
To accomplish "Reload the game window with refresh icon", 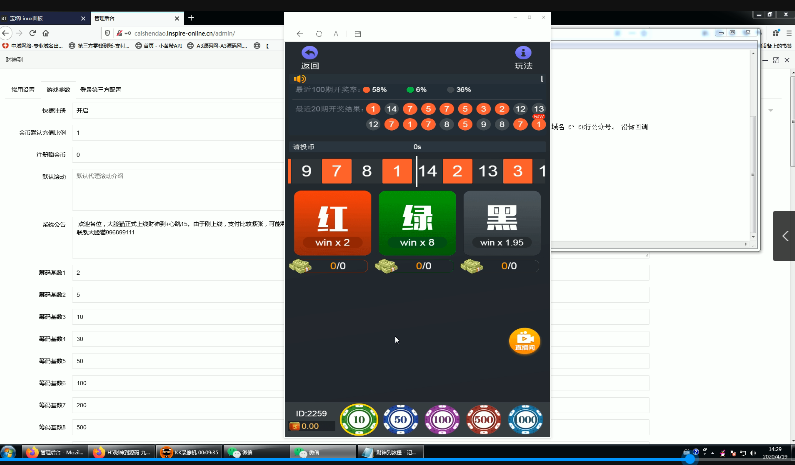I will pos(319,34).
